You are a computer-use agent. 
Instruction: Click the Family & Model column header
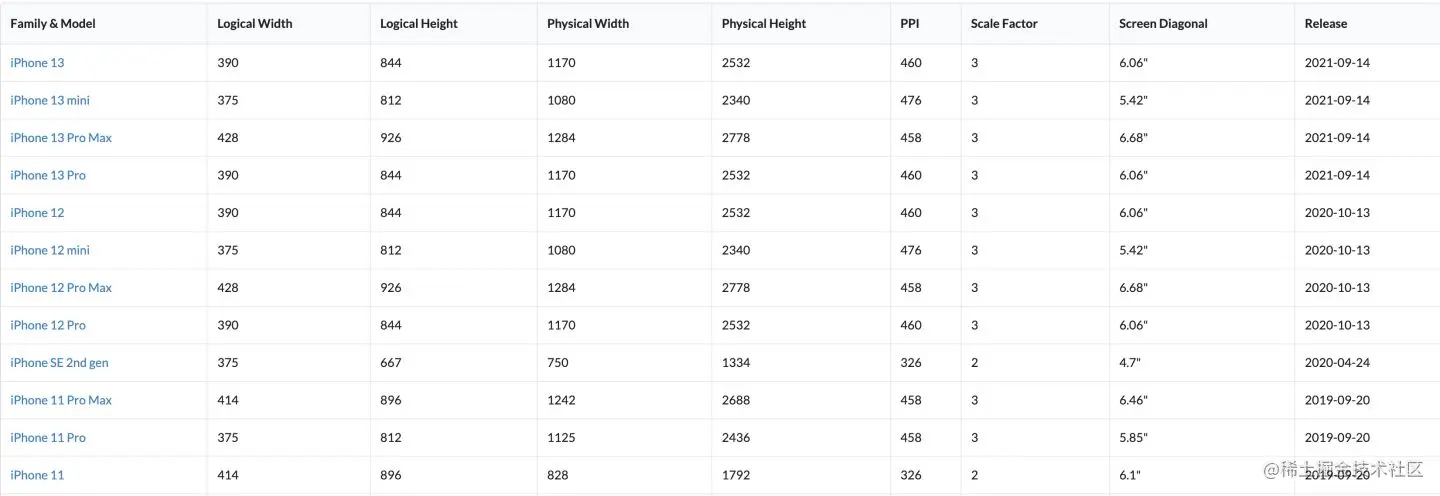pyautogui.click(x=53, y=23)
